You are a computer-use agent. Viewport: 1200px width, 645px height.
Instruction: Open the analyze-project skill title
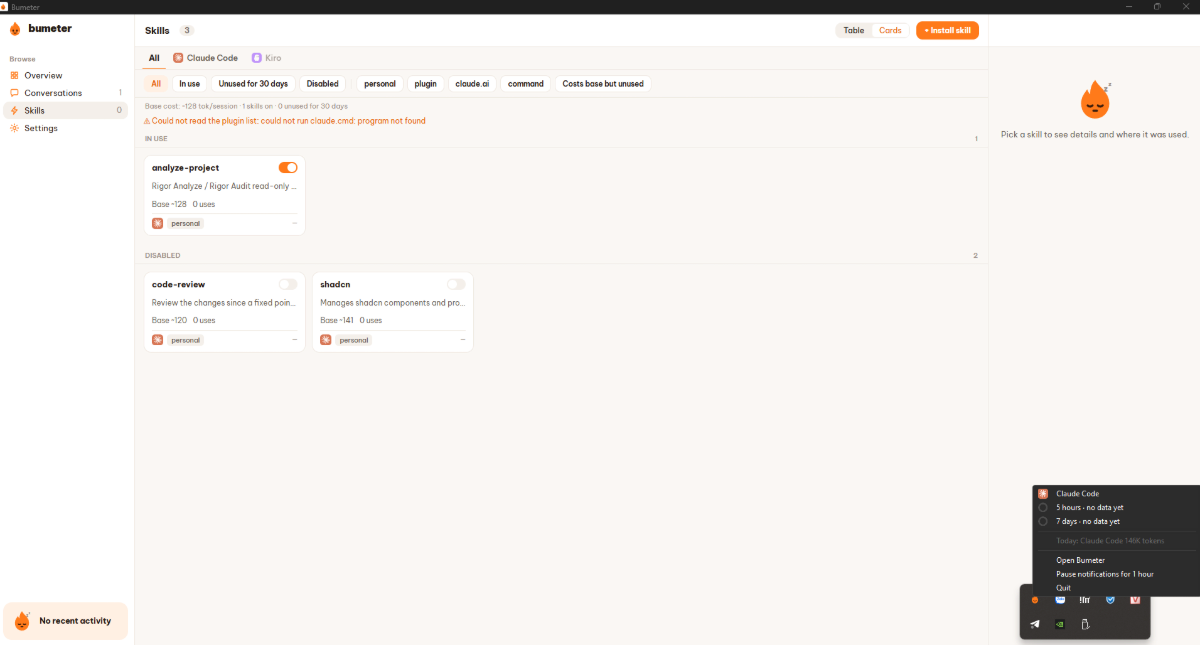185,167
